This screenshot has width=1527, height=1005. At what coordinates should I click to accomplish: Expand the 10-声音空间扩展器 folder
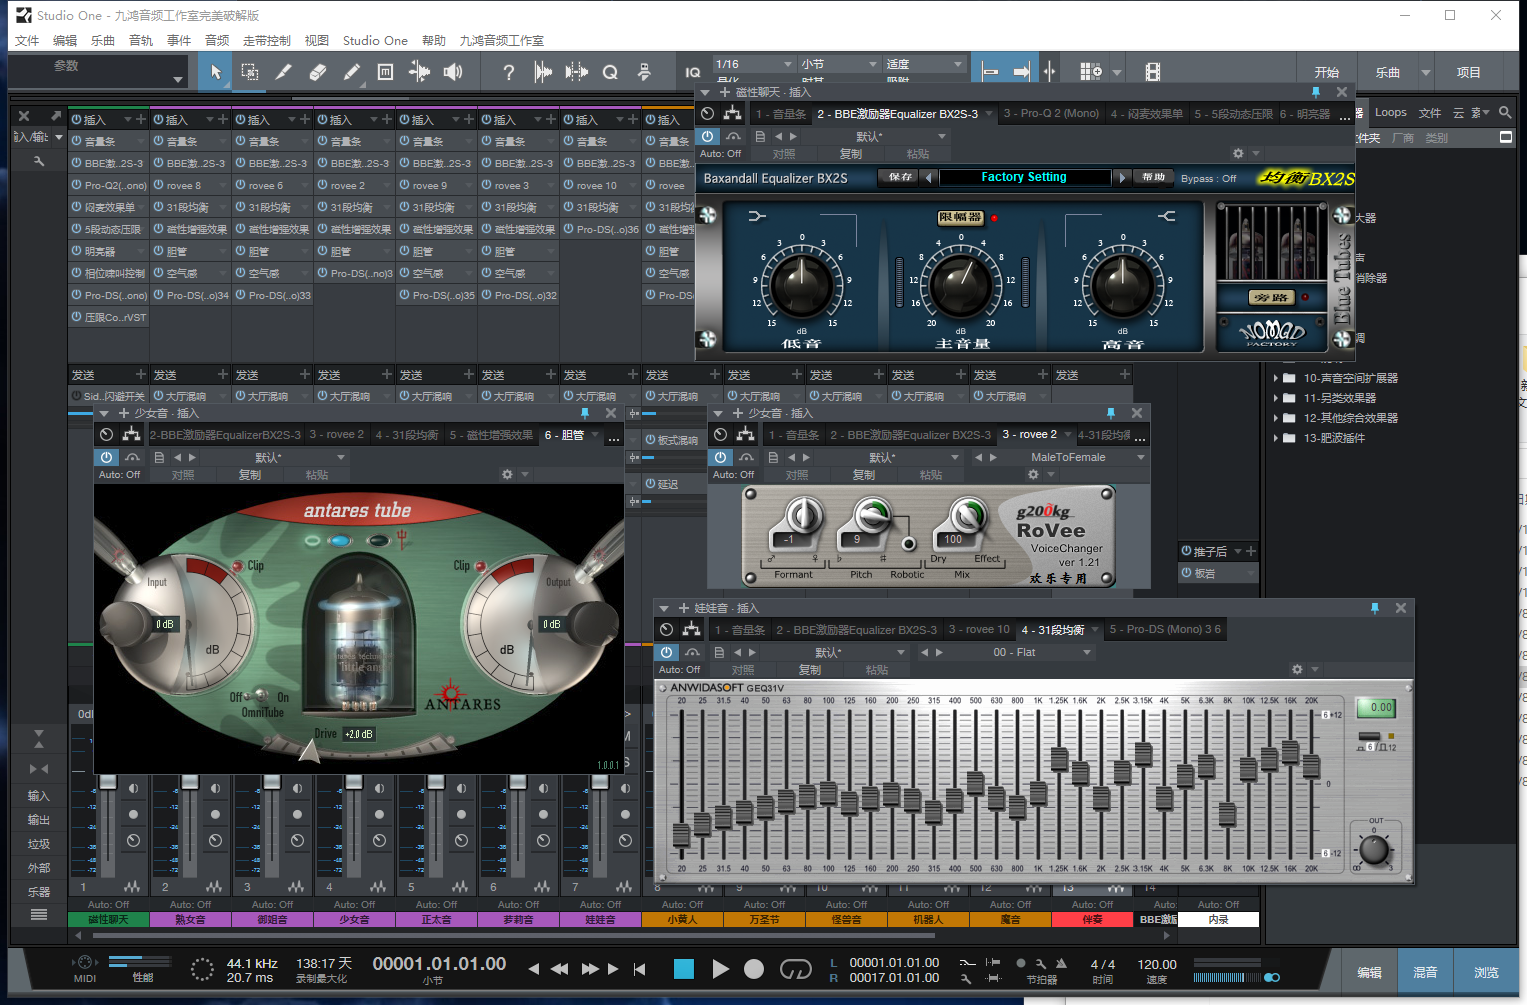[1276, 378]
